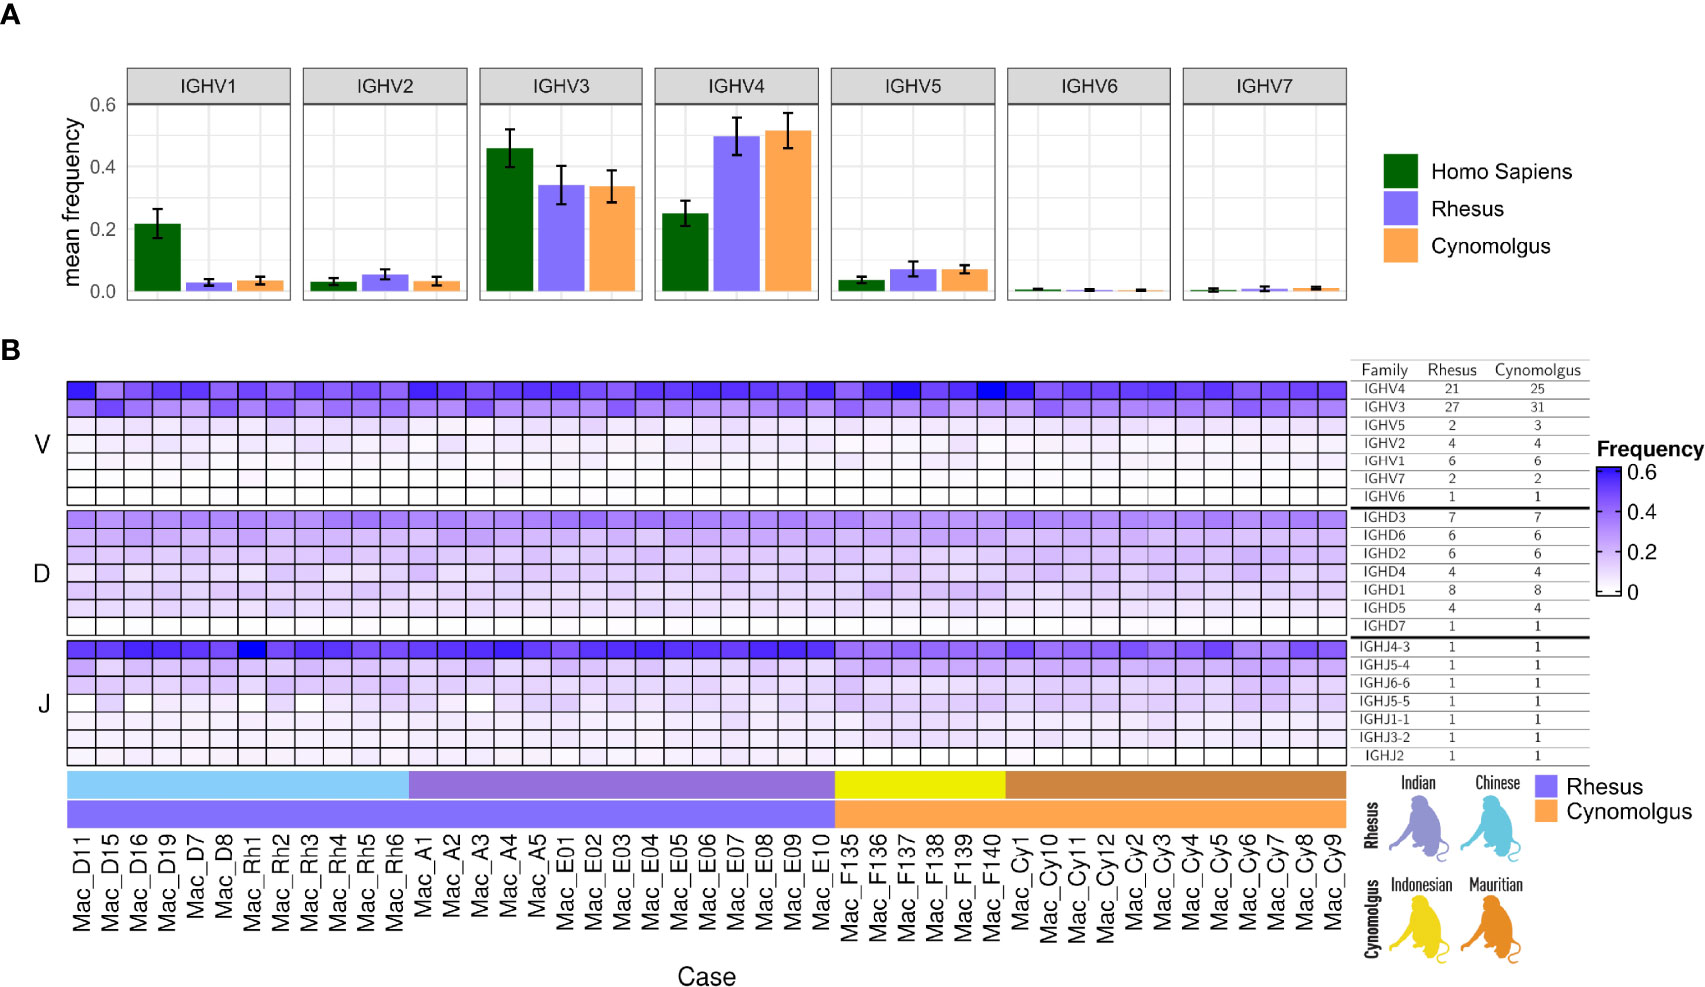Click the Family column header

coord(1384,370)
